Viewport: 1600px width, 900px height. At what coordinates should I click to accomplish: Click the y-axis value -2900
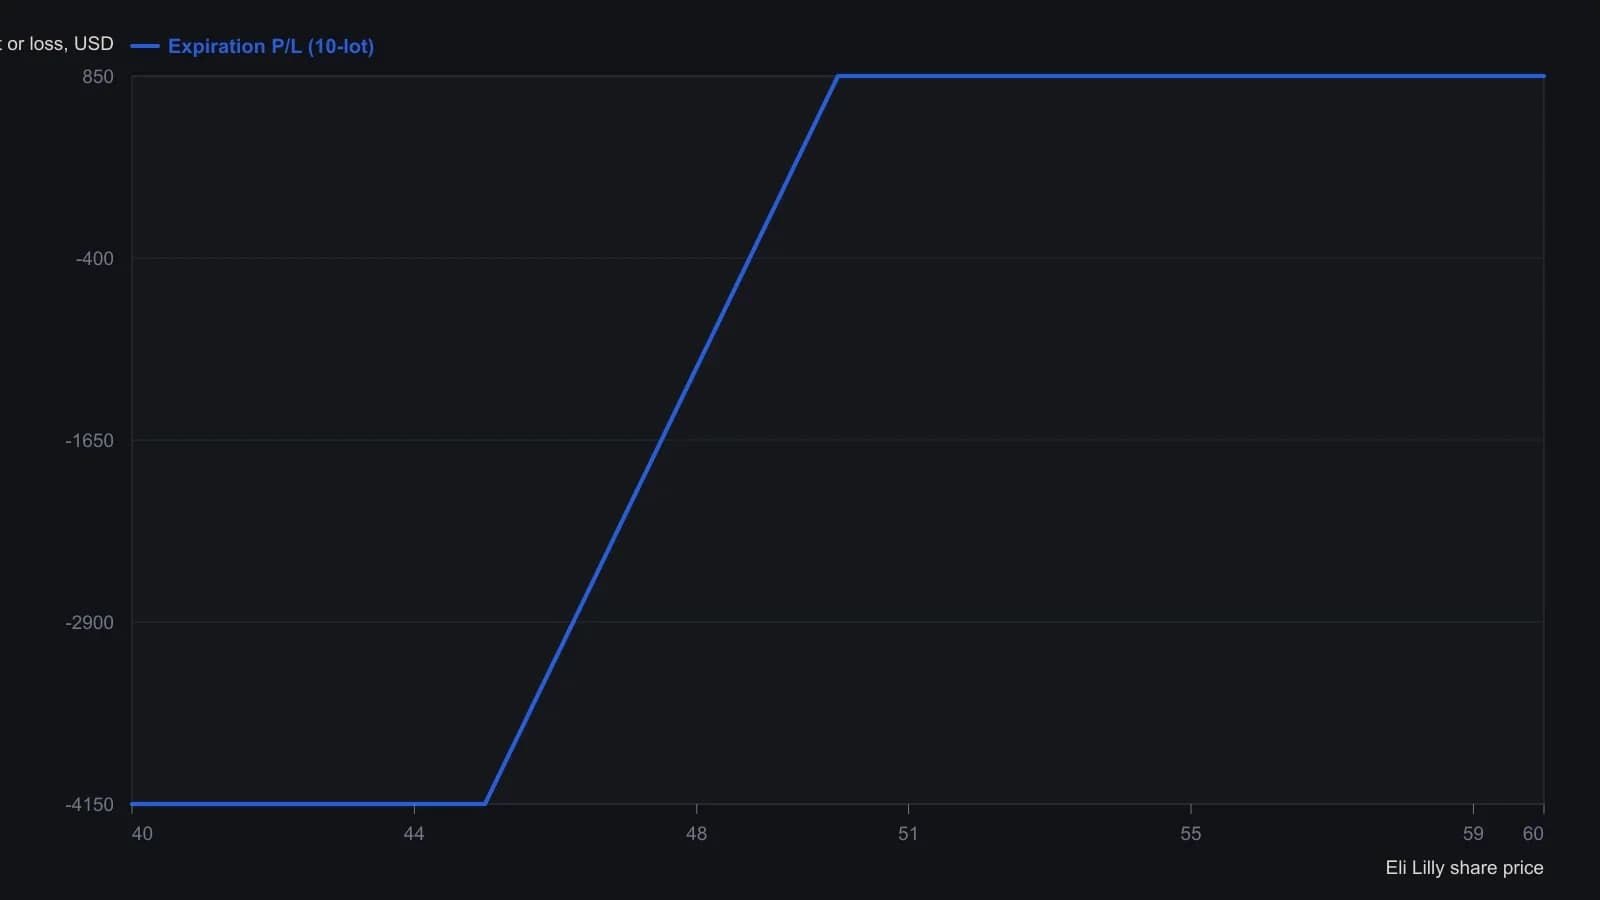click(x=90, y=623)
